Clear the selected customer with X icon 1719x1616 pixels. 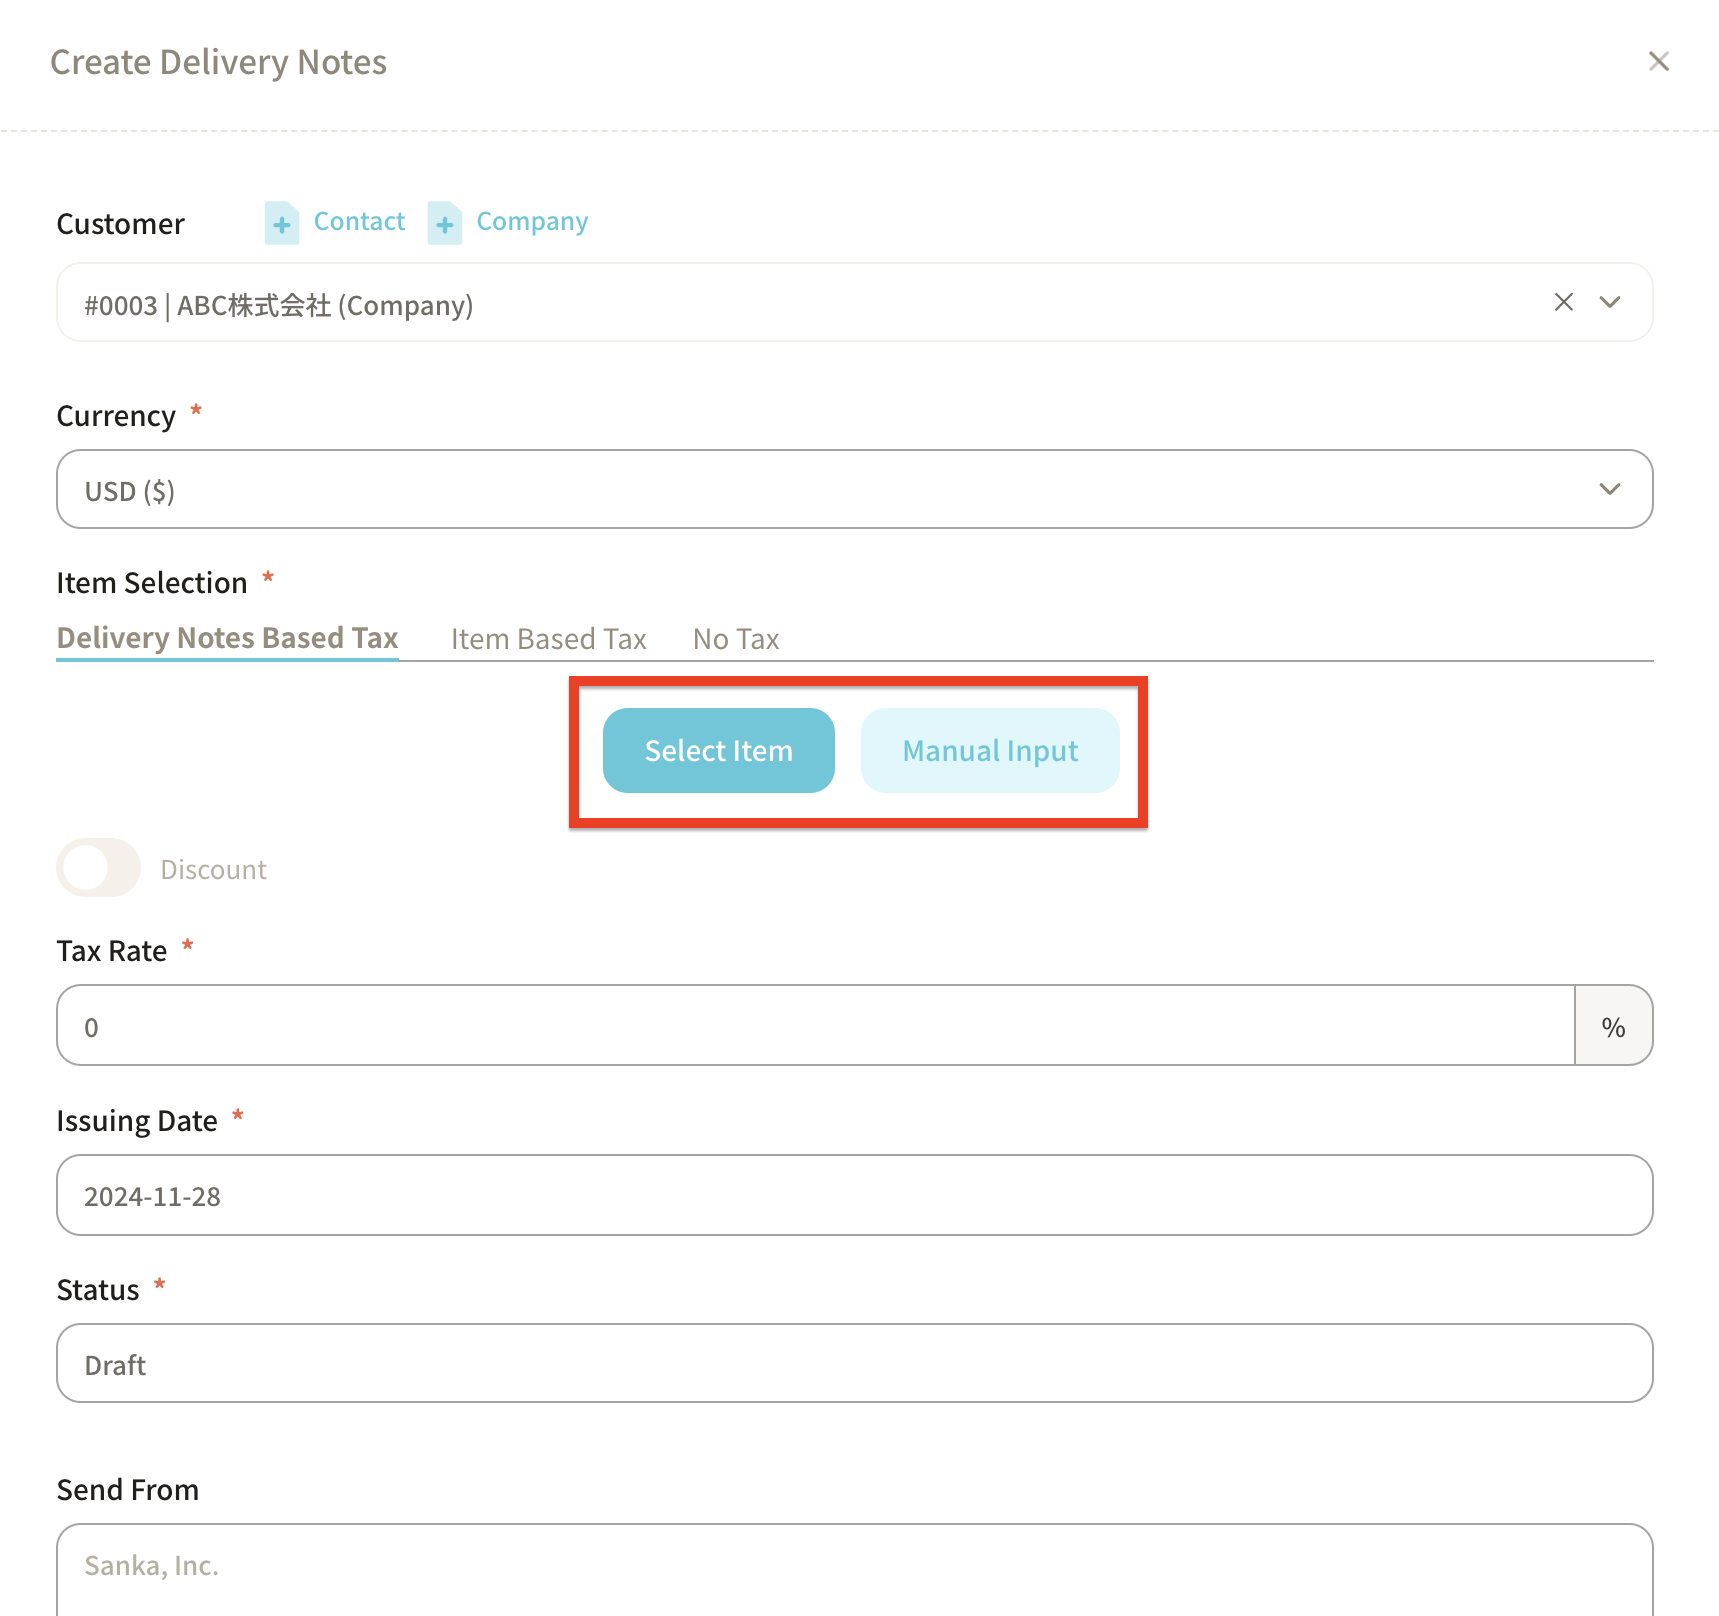[1563, 302]
